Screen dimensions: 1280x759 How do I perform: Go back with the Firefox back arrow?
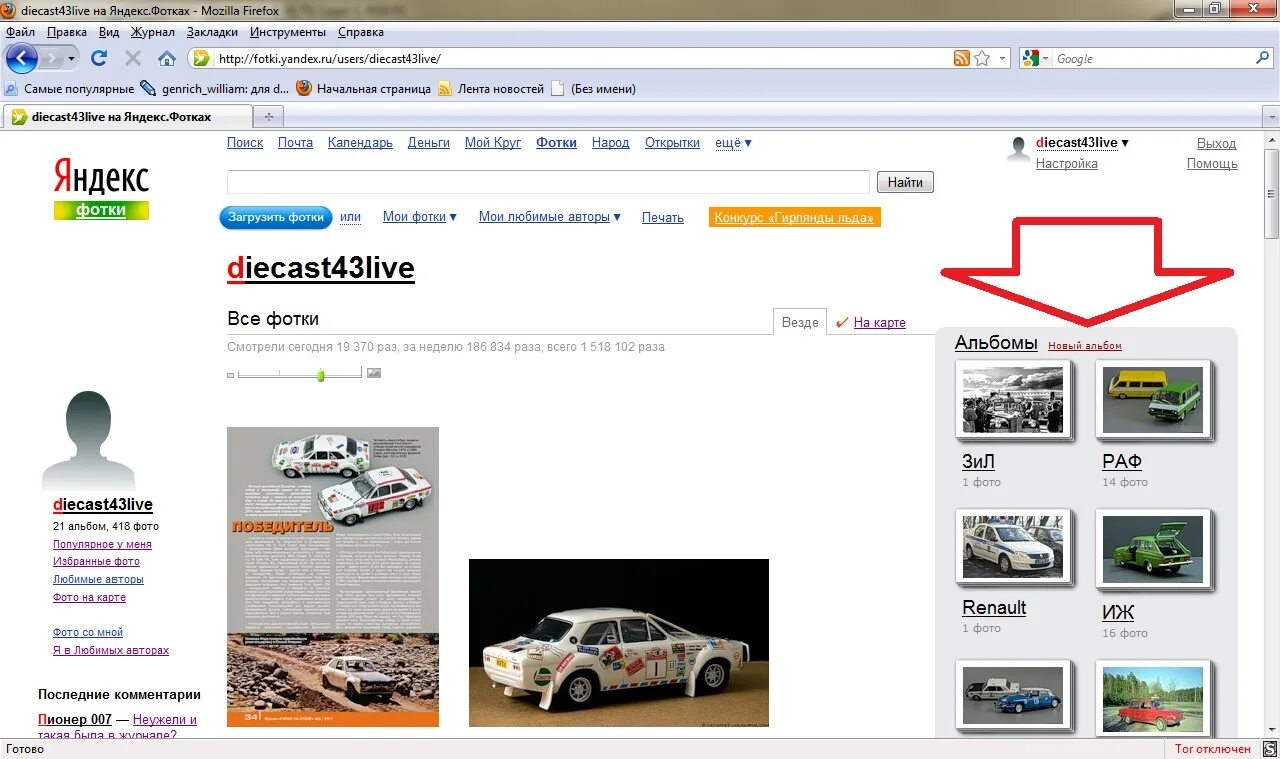21,58
